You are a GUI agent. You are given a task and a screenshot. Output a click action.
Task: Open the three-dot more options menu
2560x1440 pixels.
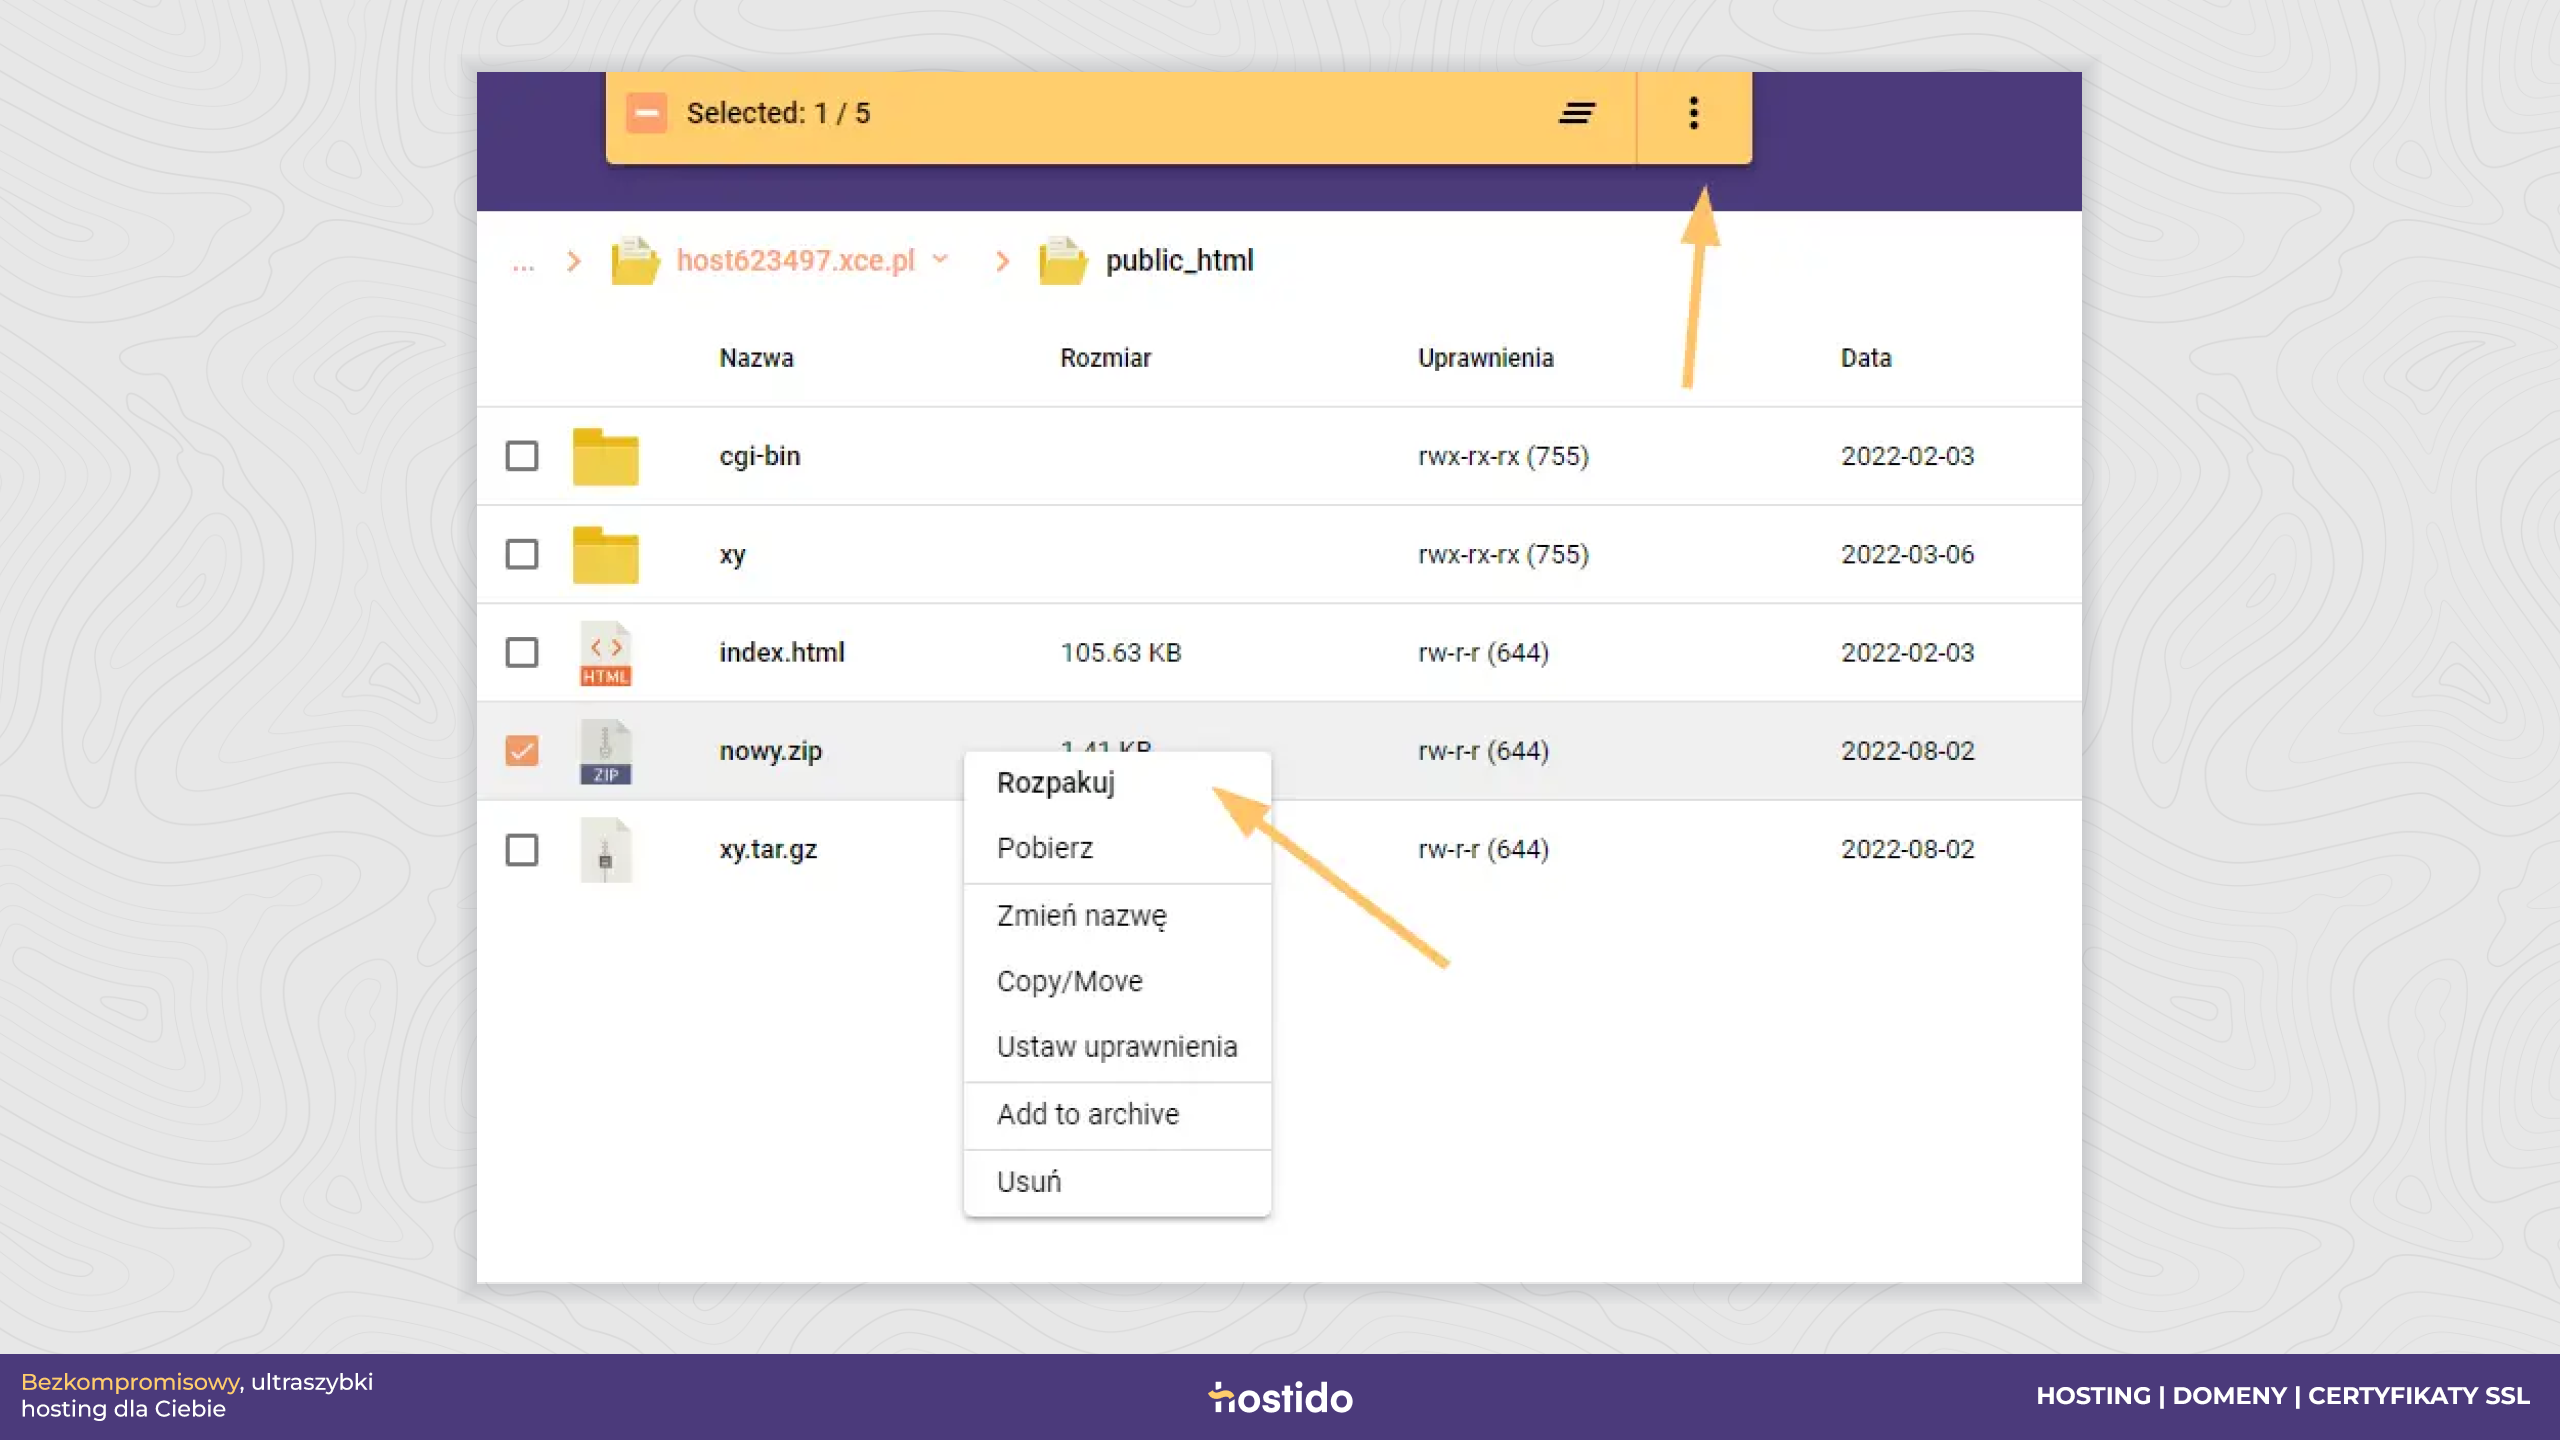[1693, 113]
